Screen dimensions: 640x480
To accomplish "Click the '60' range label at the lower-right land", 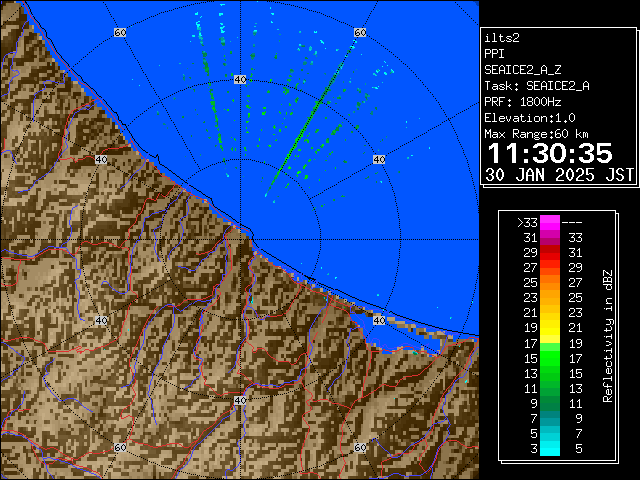I will [360, 448].
